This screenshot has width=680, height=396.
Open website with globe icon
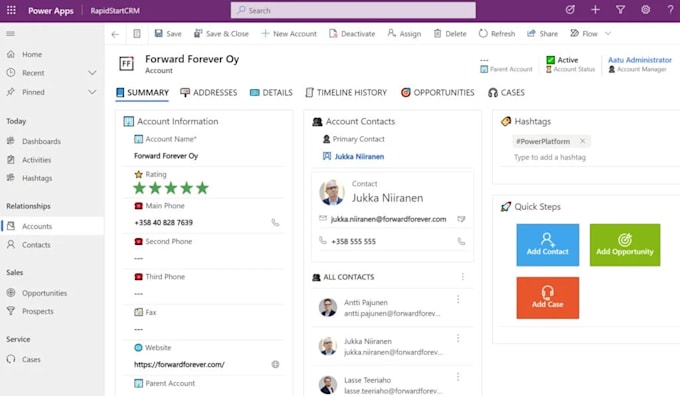(x=275, y=364)
